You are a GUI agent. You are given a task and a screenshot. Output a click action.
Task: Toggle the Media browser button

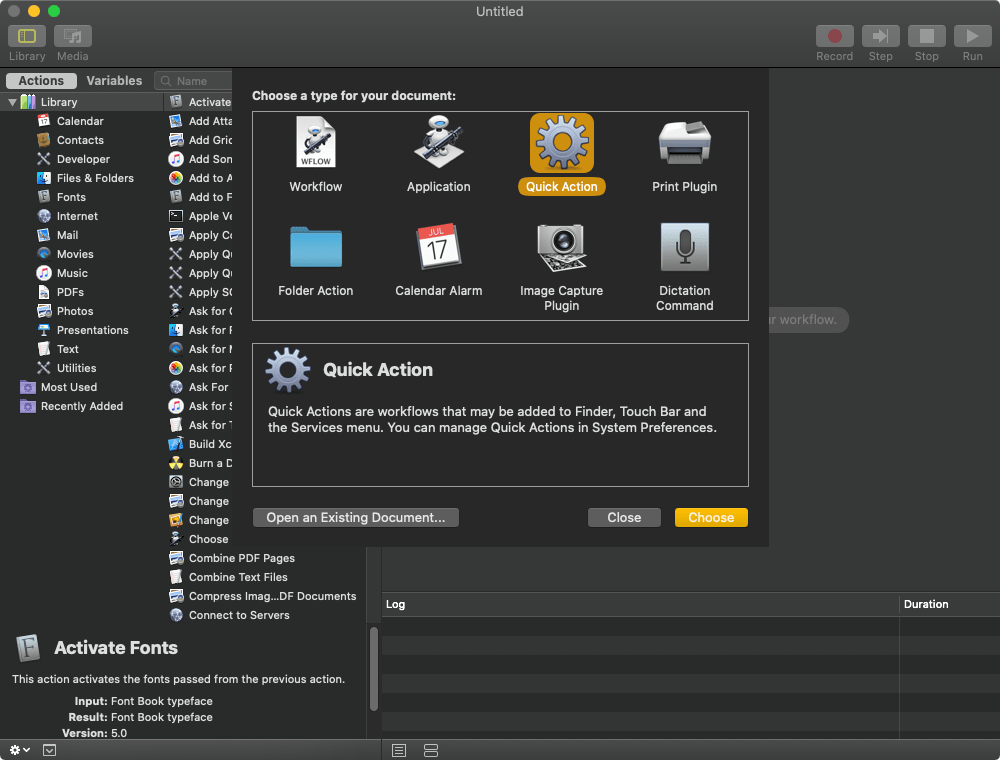point(73,36)
